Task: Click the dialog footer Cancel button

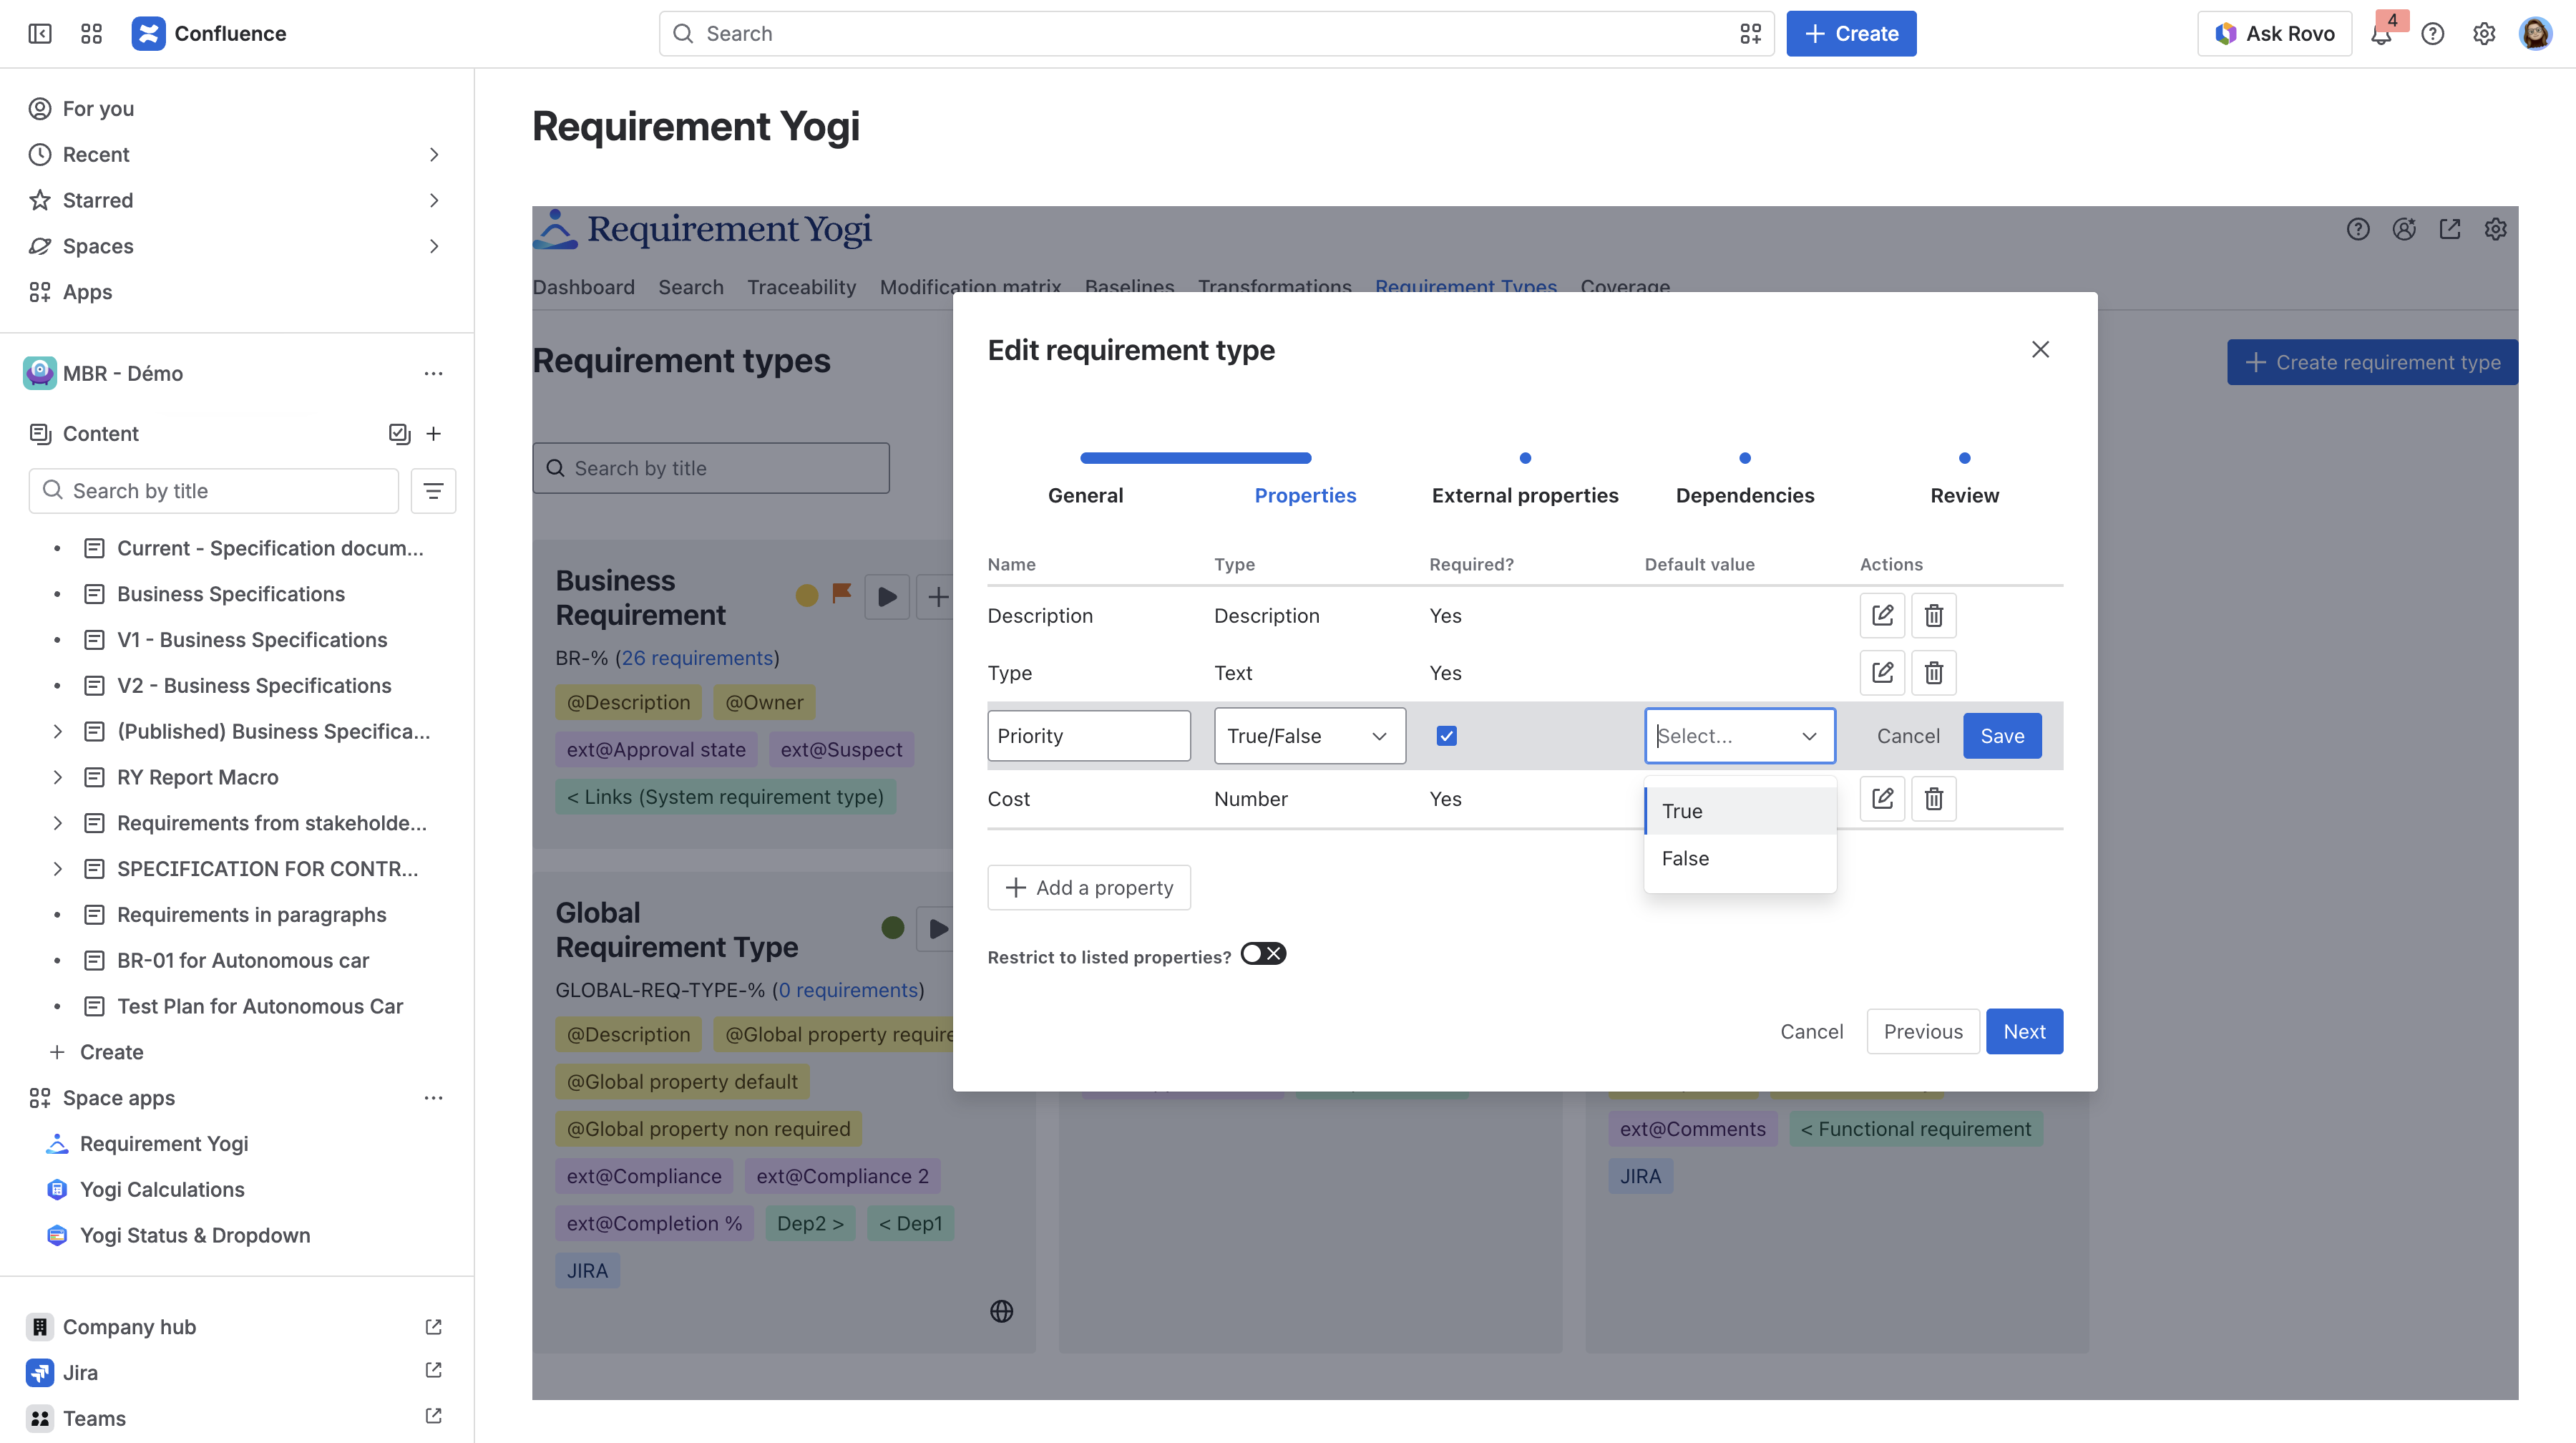Action: point(1811,1031)
